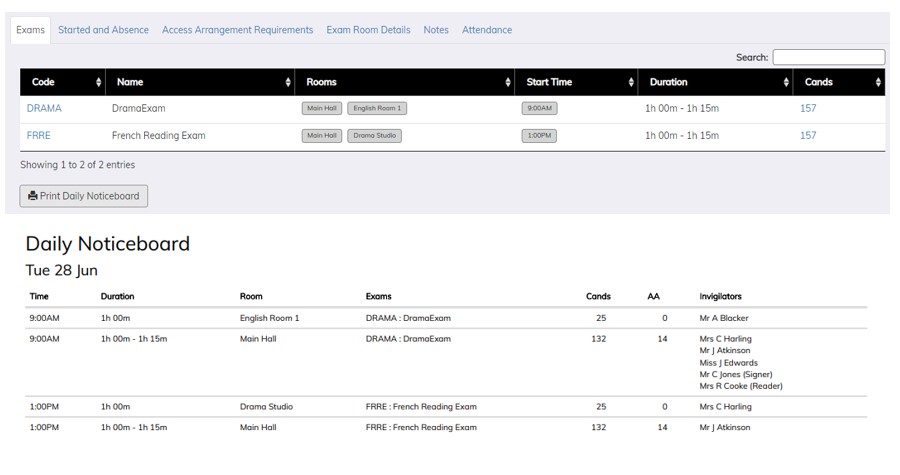Sort by Duration column sort icon
The image size is (900, 475).
tap(786, 82)
